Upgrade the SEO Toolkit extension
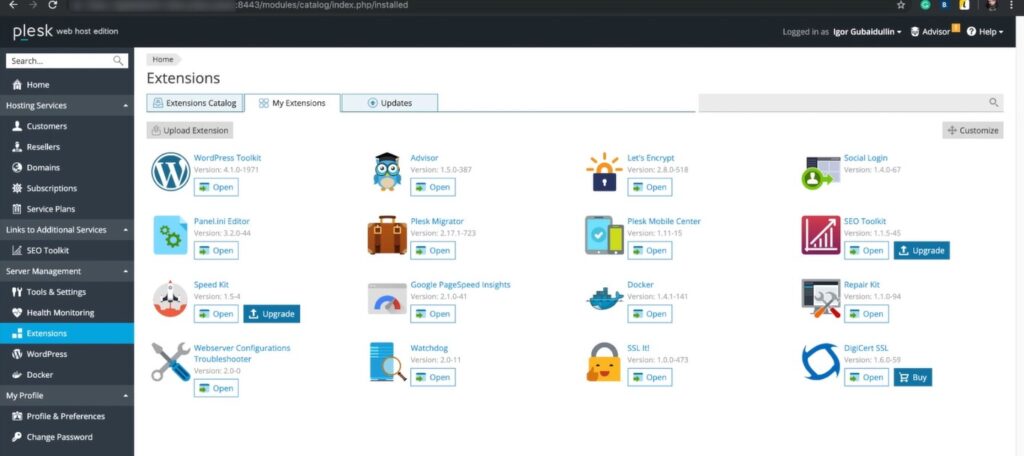The width and height of the screenshot is (1024, 456). tap(921, 250)
